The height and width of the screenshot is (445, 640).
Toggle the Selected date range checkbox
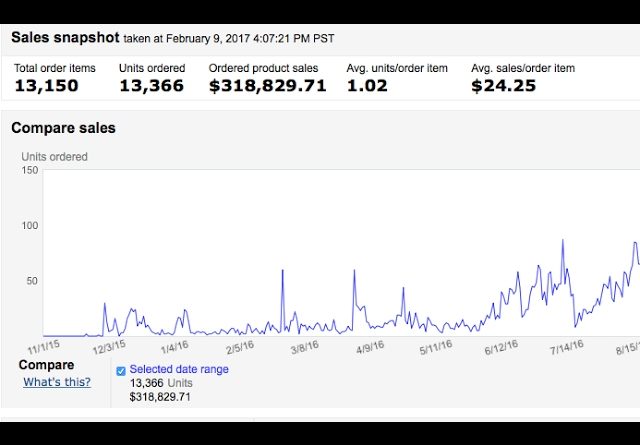121,370
